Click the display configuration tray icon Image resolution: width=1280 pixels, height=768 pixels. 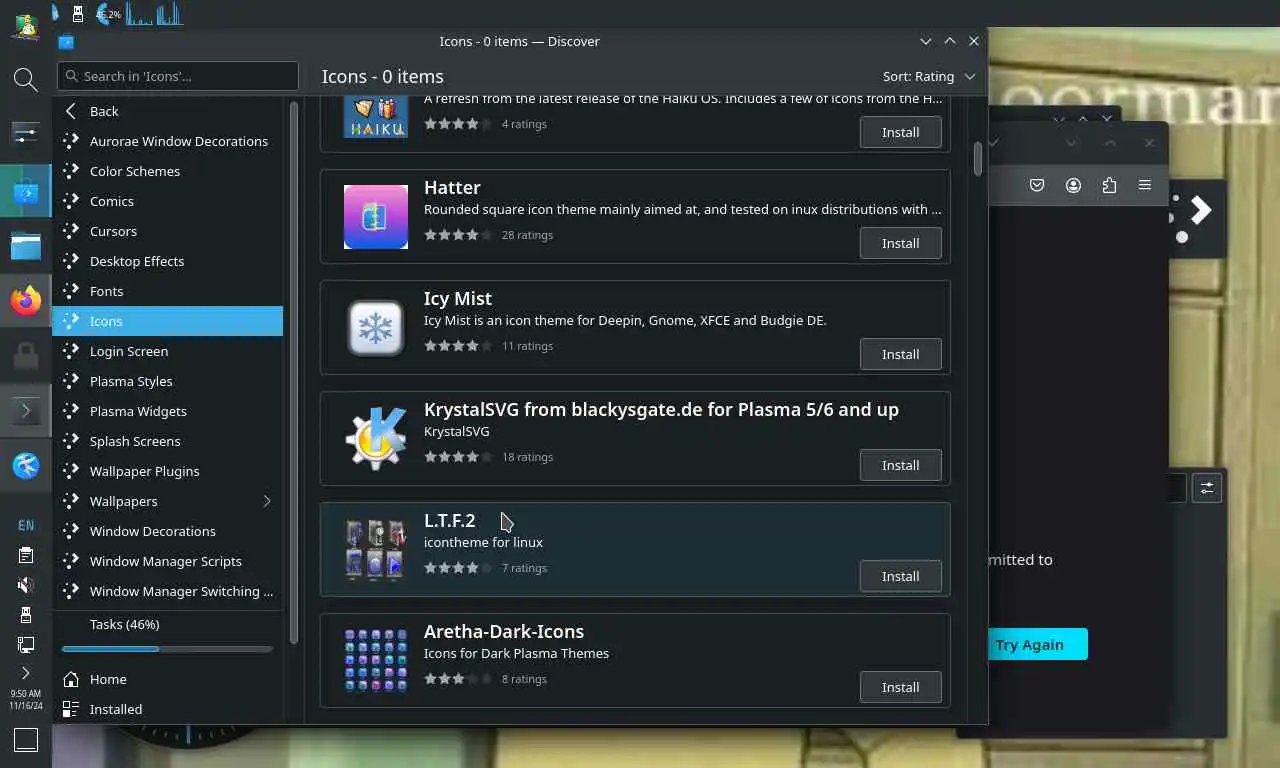coord(26,644)
